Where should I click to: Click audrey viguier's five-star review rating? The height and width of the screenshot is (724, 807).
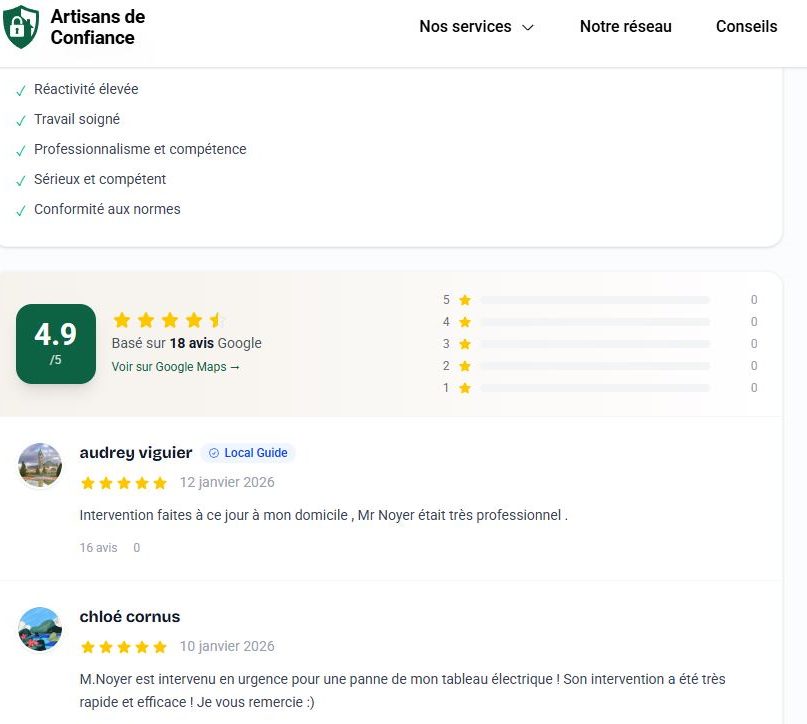pyautogui.click(x=124, y=483)
